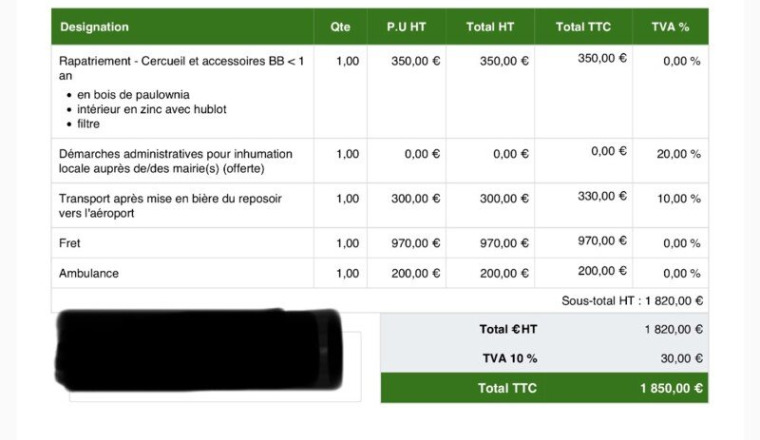Click the TVA % column header

coord(670,27)
